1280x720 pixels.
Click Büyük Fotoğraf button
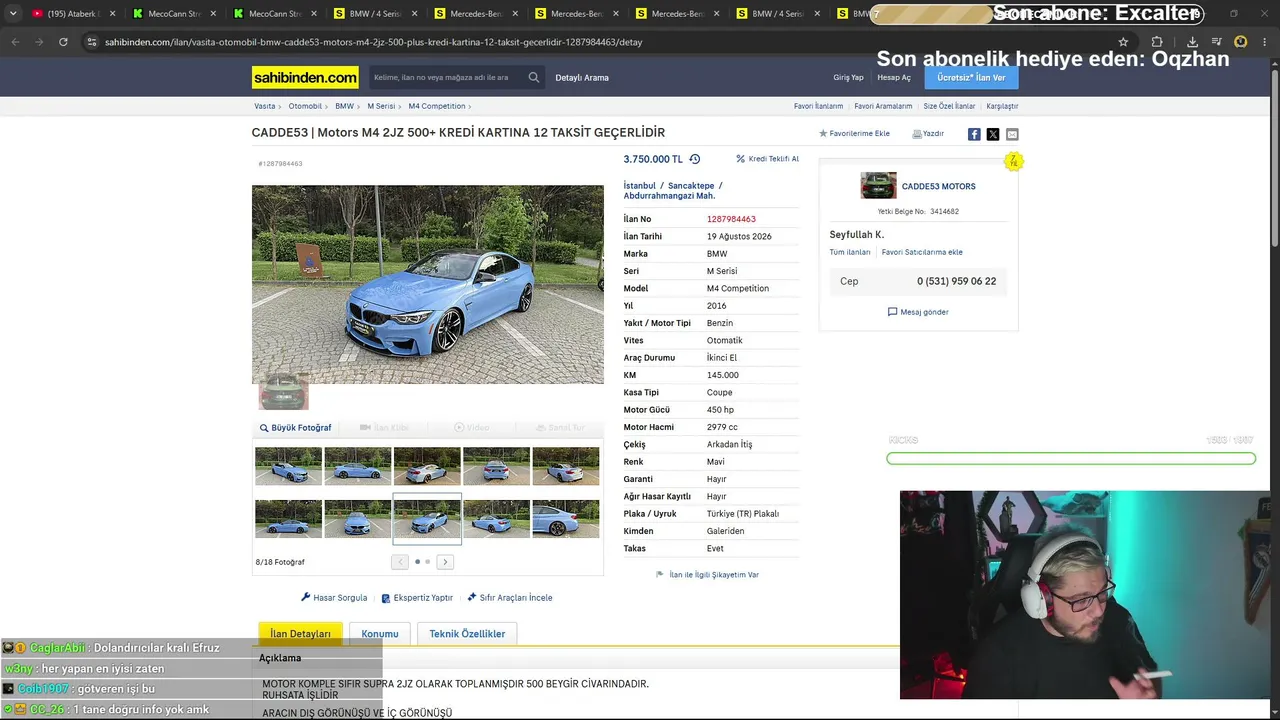(x=296, y=428)
